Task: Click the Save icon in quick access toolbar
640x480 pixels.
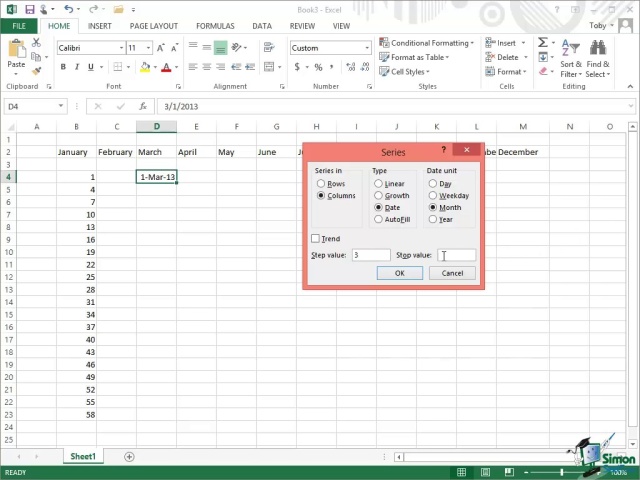Action: 29,9
